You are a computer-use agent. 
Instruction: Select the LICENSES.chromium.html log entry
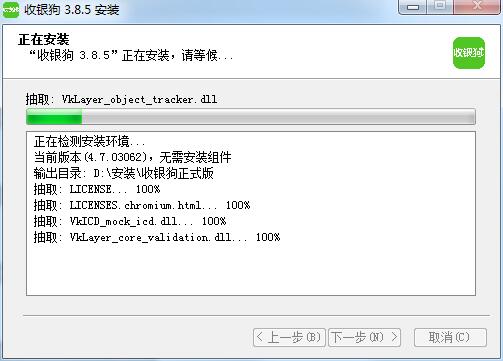(x=142, y=205)
